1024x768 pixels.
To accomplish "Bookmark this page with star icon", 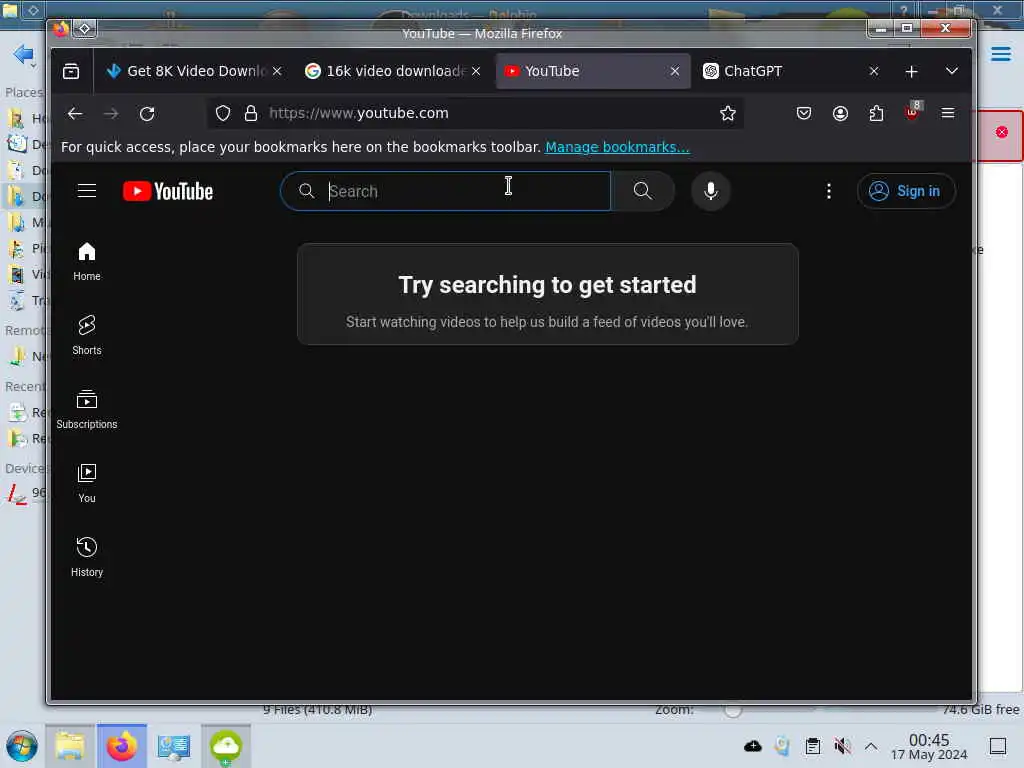I will click(728, 114).
